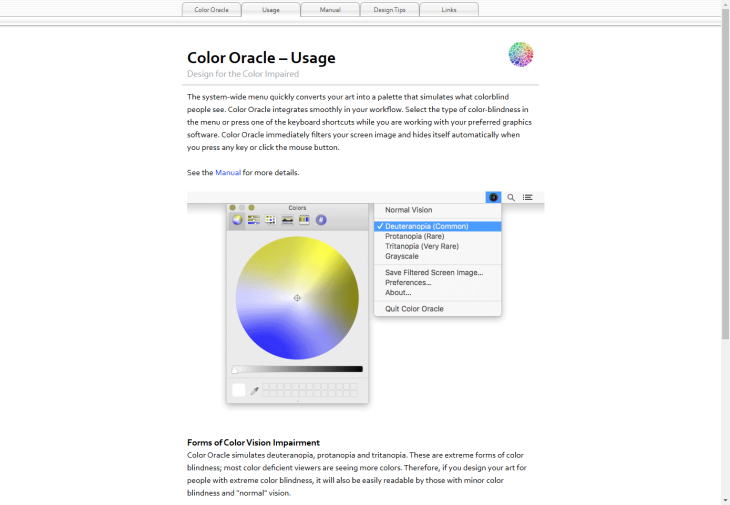The image size is (730, 505).
Task: Click the saved color swatches grid
Action: pyautogui.click(x=310, y=390)
